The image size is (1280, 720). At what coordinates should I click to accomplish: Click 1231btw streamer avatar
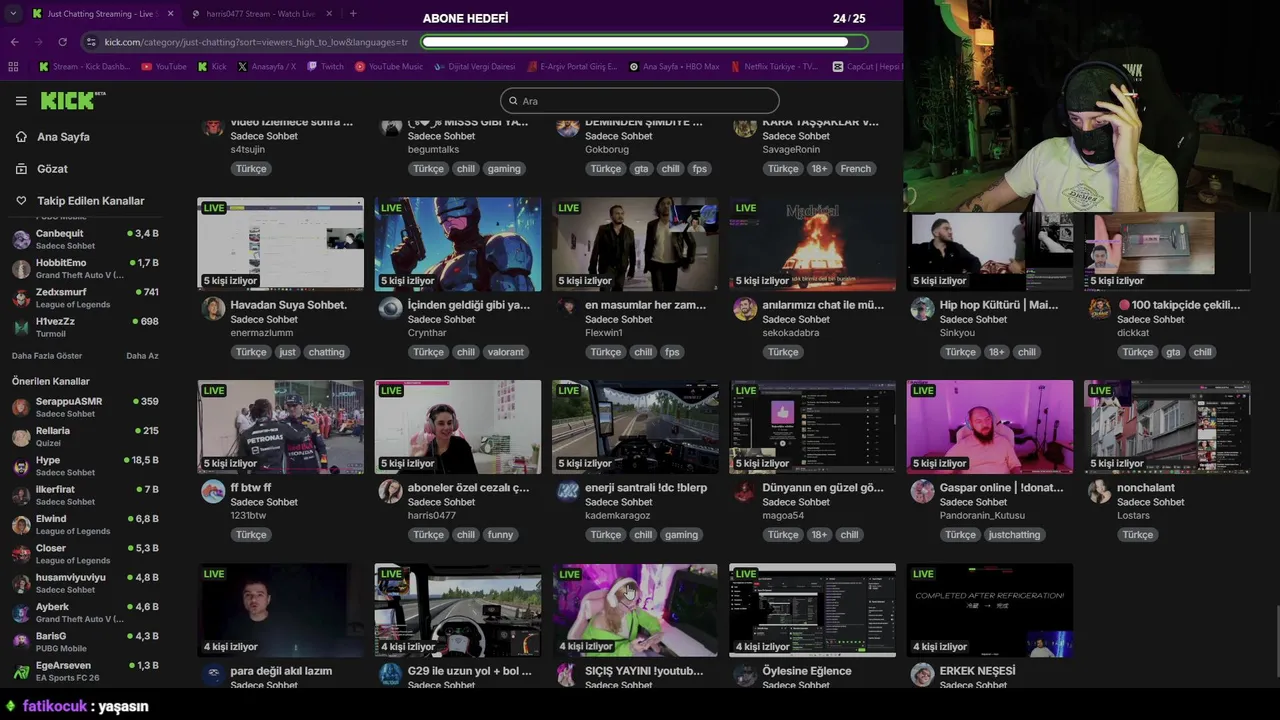[213, 491]
